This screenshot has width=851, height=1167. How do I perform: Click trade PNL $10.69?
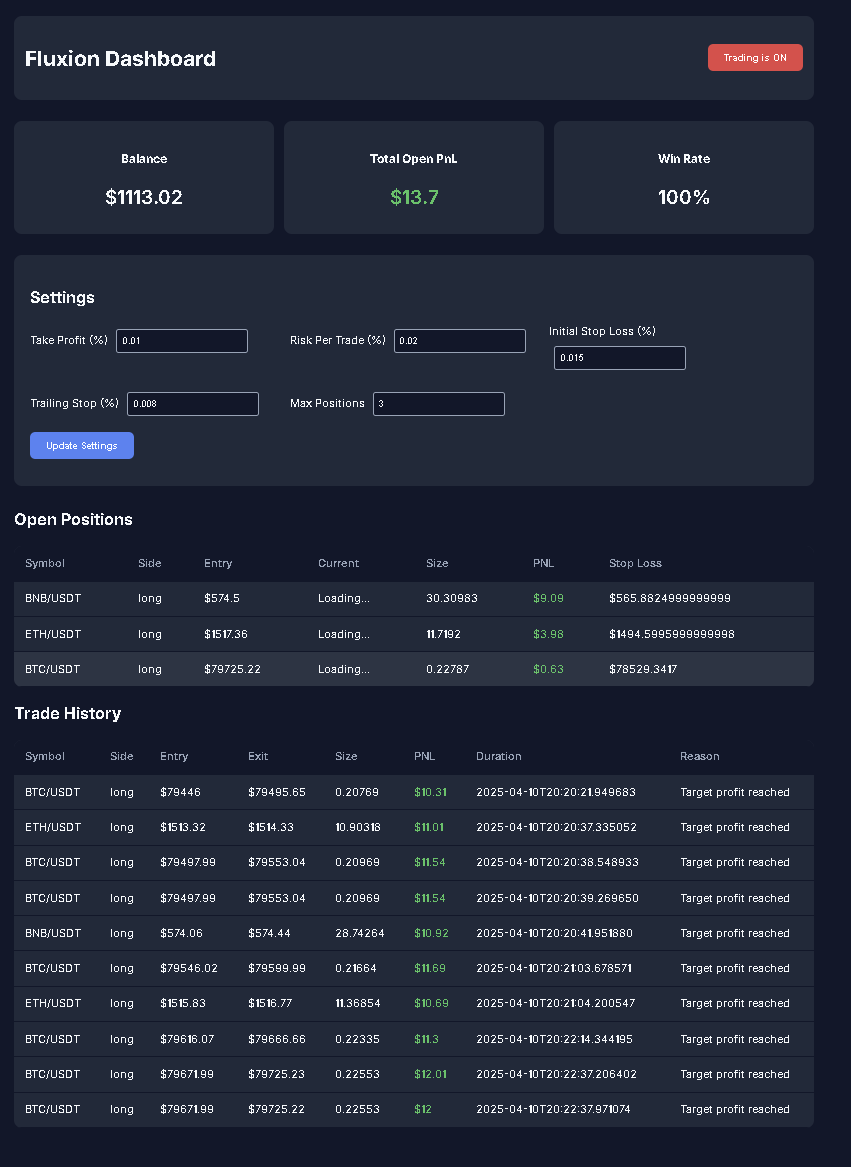(431, 1003)
